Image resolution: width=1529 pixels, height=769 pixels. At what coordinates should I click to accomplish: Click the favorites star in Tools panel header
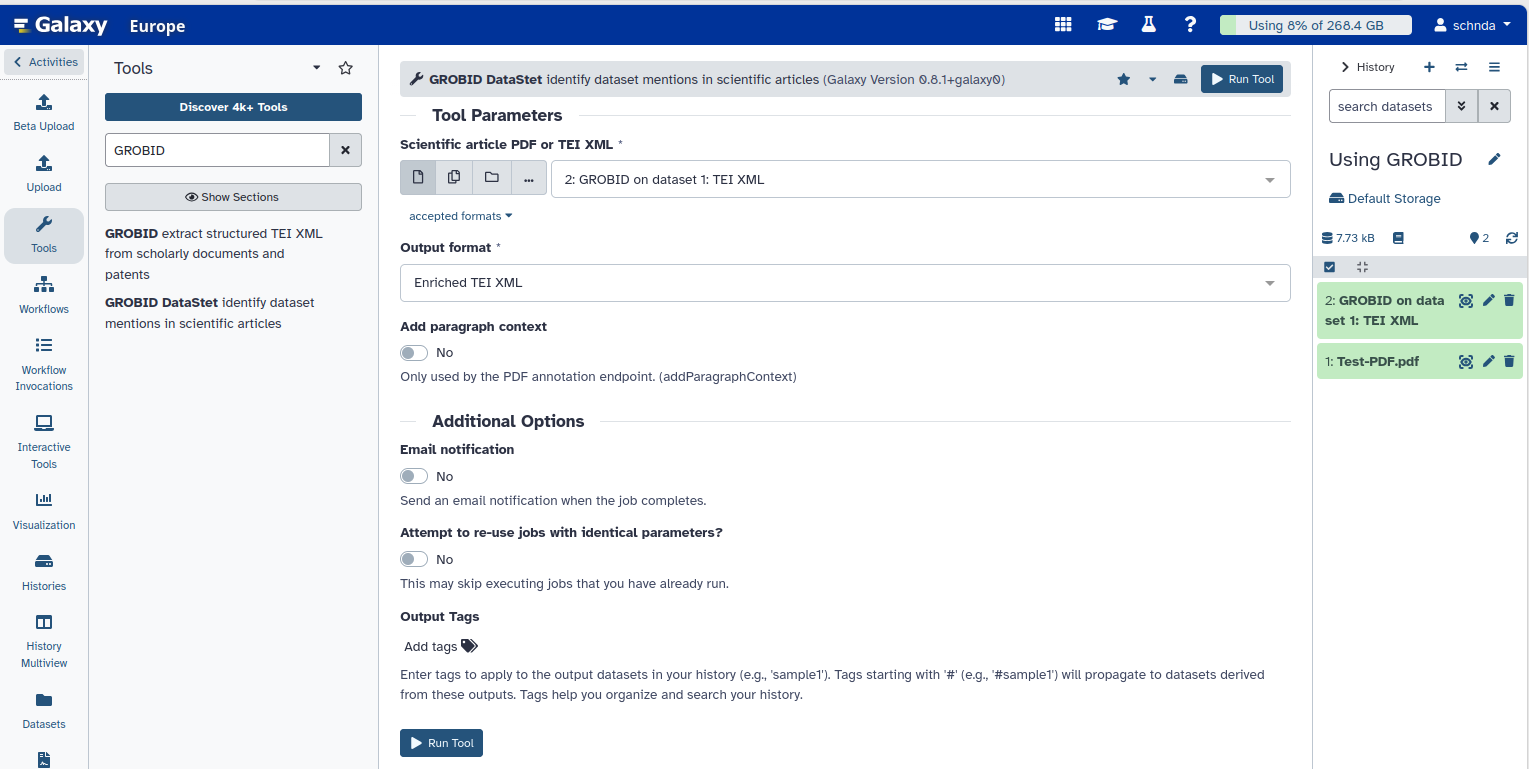(x=346, y=68)
